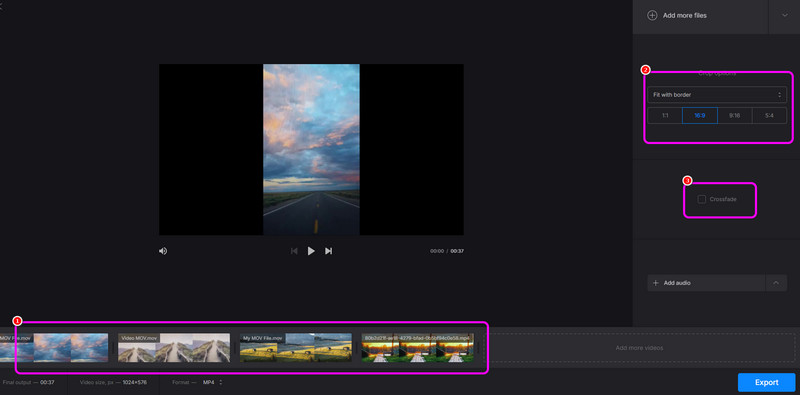The width and height of the screenshot is (800, 395).
Task: Click the Final output 00:37 label
Action: tap(29, 382)
